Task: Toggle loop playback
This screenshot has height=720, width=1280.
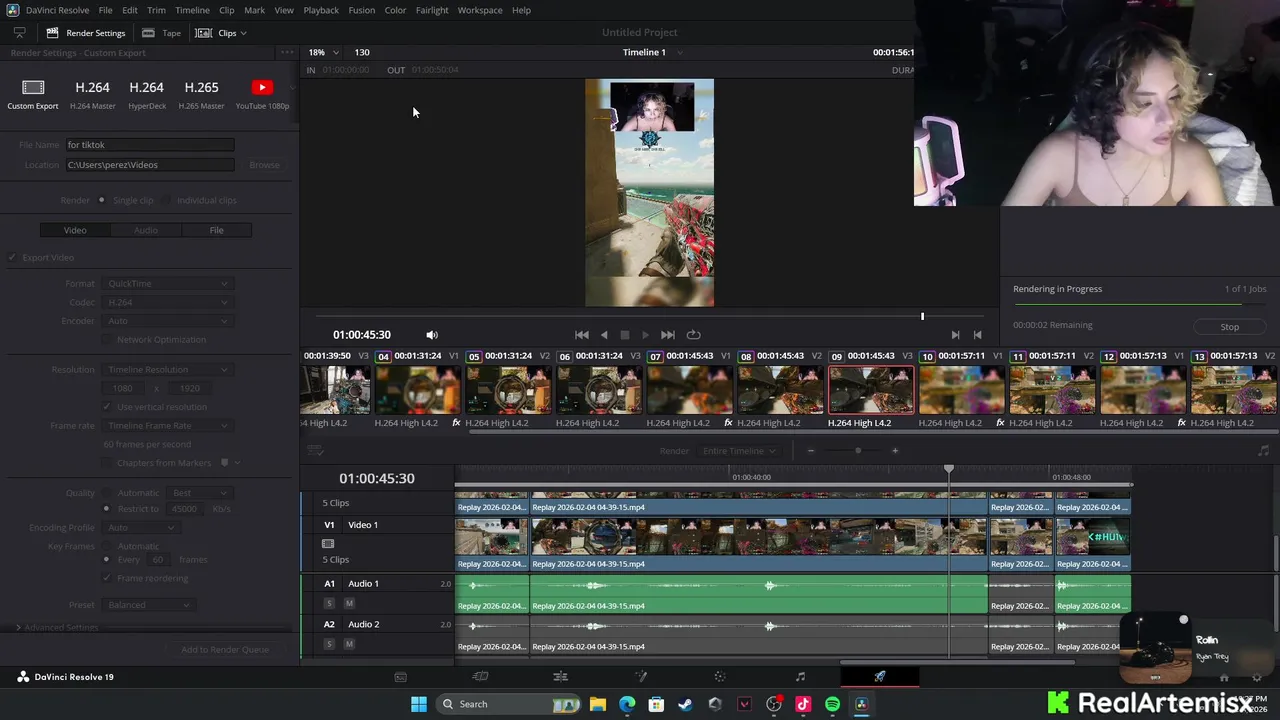Action: 693,335
